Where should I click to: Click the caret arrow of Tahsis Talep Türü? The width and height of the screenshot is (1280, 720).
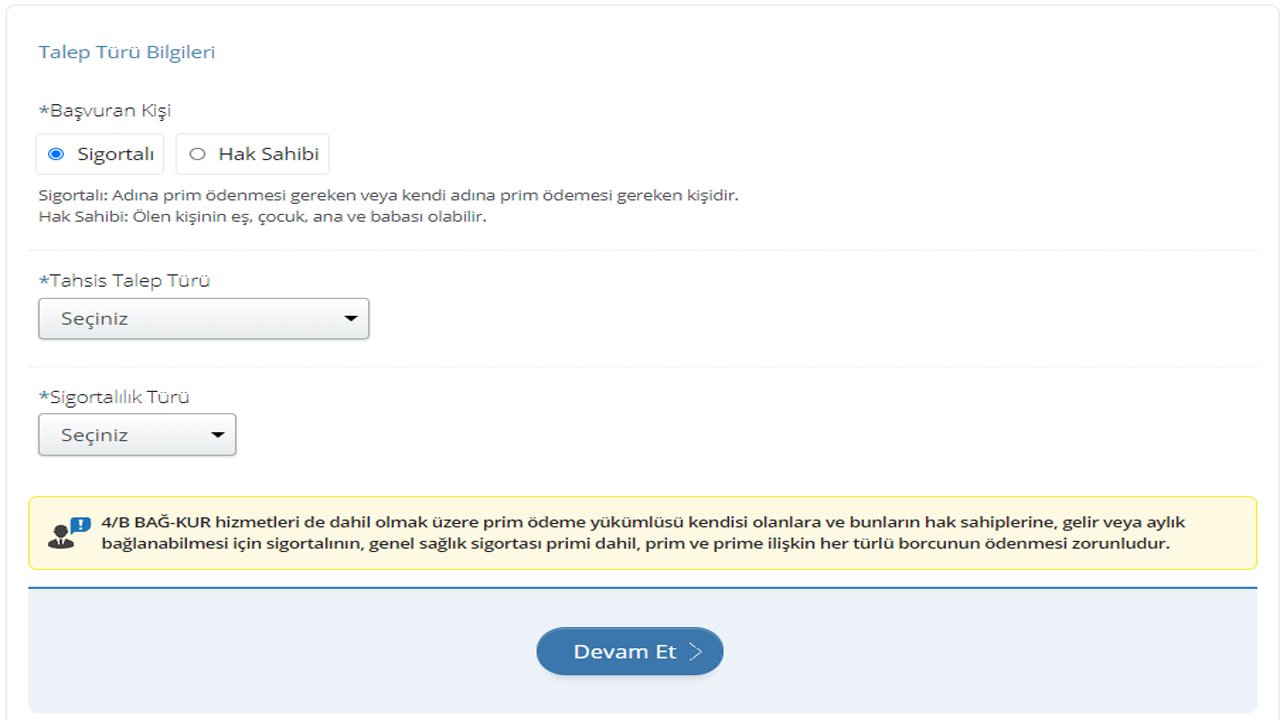[350, 319]
